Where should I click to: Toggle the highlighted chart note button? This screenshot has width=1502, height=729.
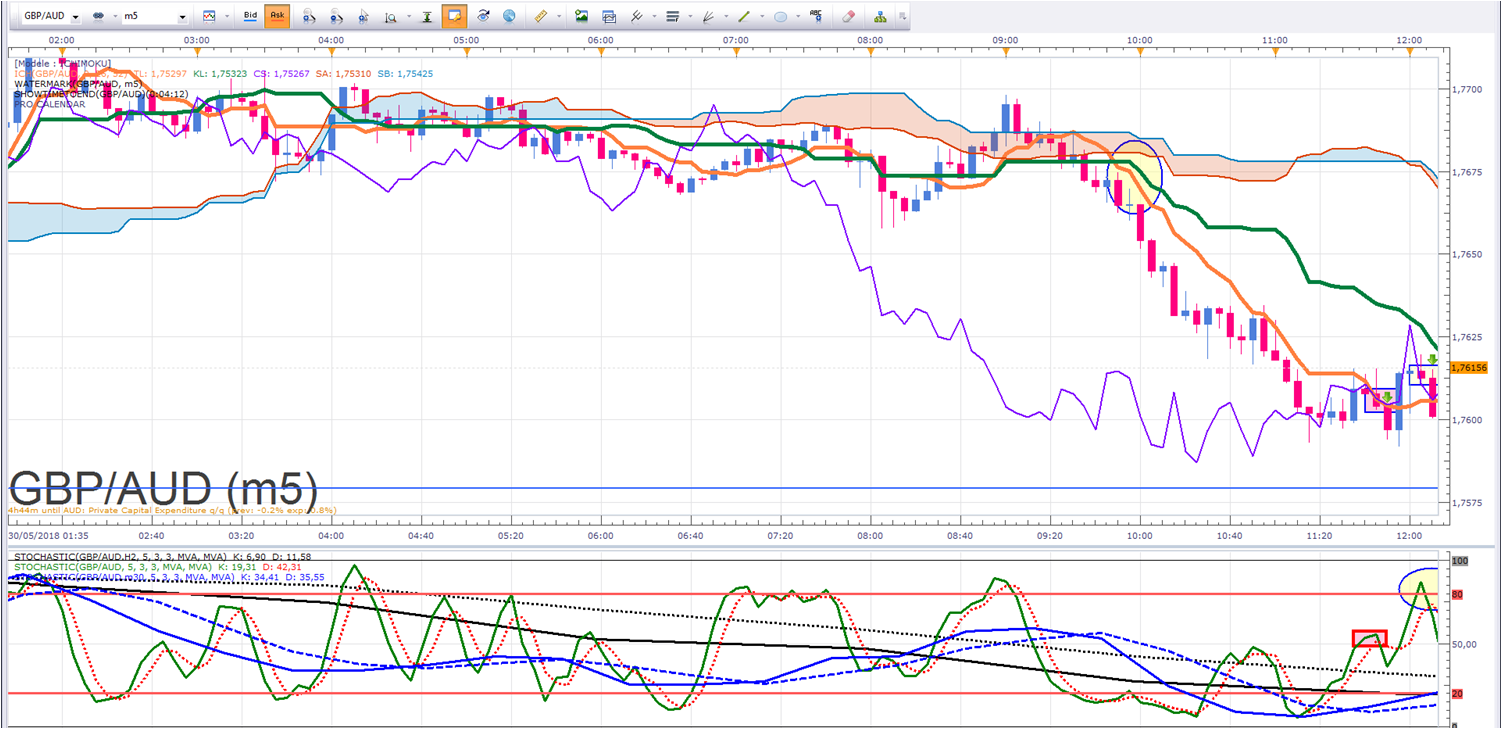click(x=454, y=17)
